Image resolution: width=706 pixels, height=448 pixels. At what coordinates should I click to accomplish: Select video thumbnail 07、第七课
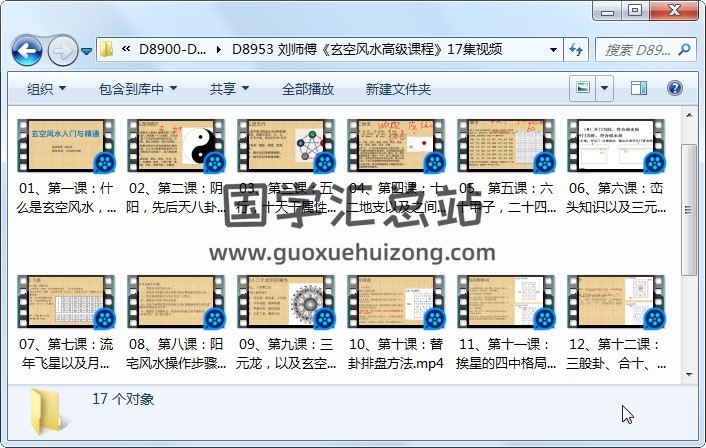[x=66, y=302]
